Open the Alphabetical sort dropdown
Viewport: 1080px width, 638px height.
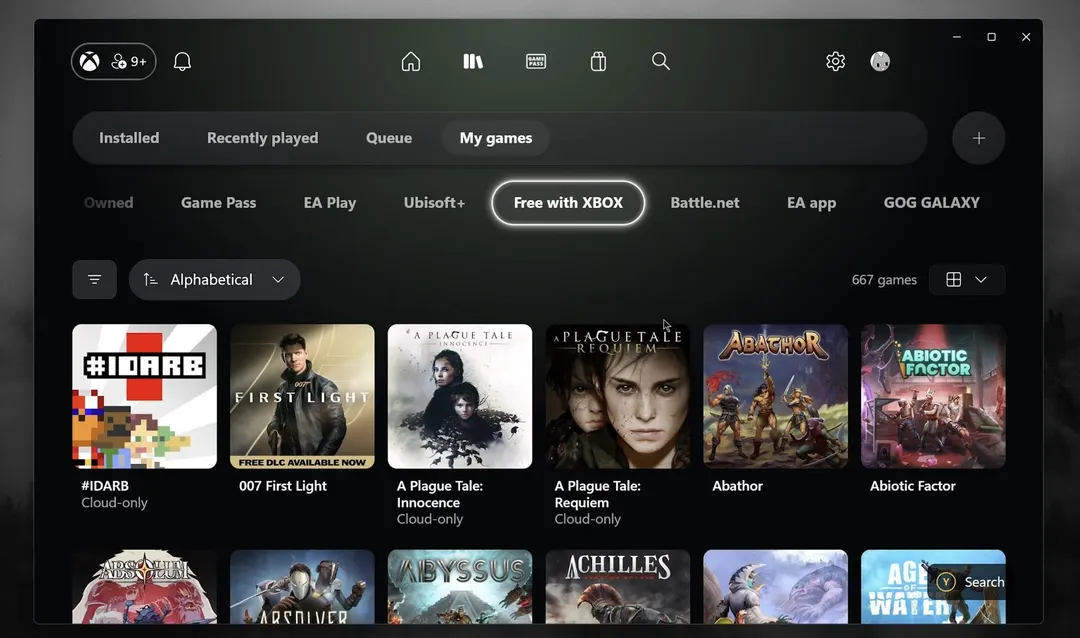[214, 279]
